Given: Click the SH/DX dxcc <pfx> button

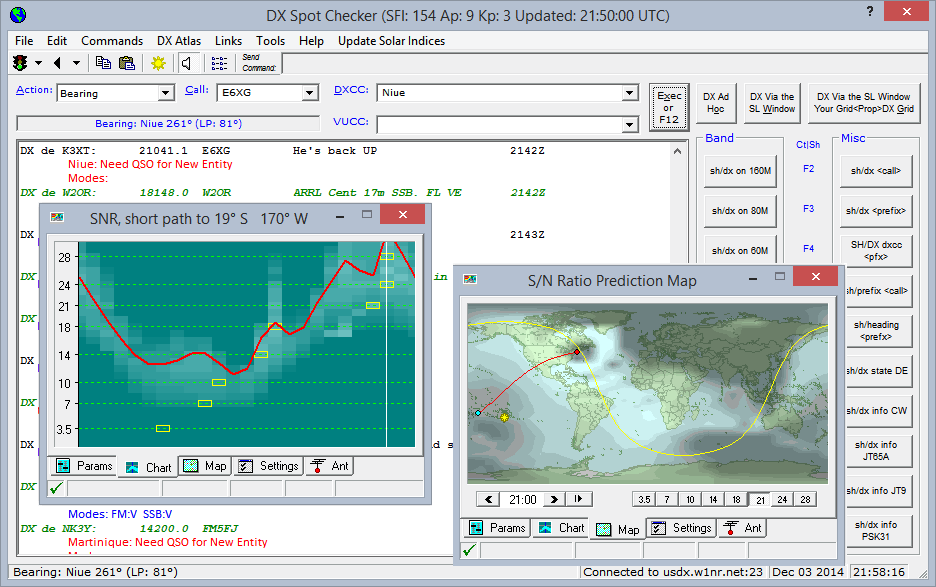Looking at the screenshot, I should coord(876,251).
